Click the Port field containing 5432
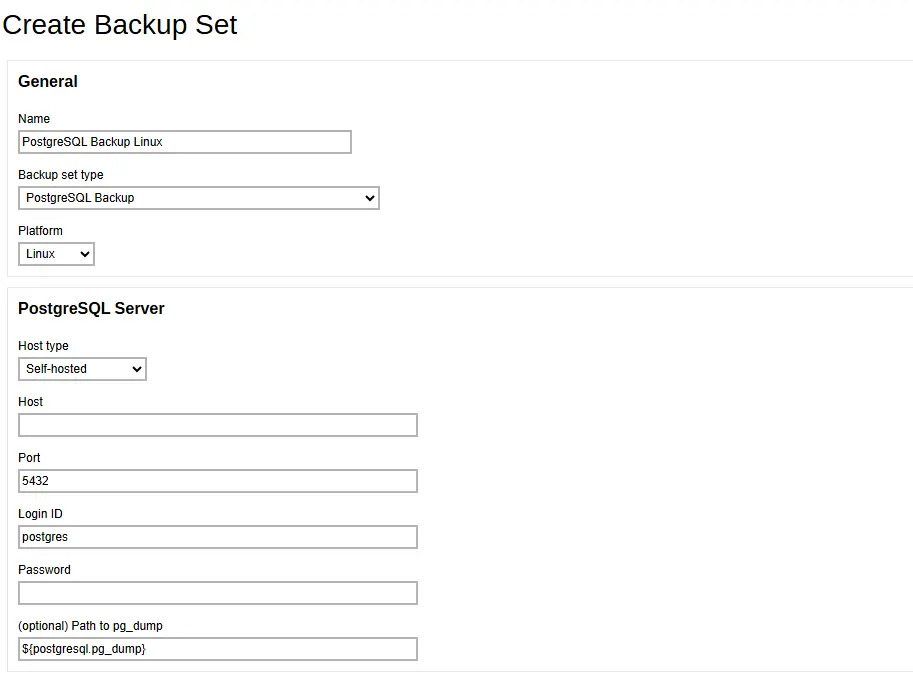The image size is (913, 673). (x=217, y=481)
